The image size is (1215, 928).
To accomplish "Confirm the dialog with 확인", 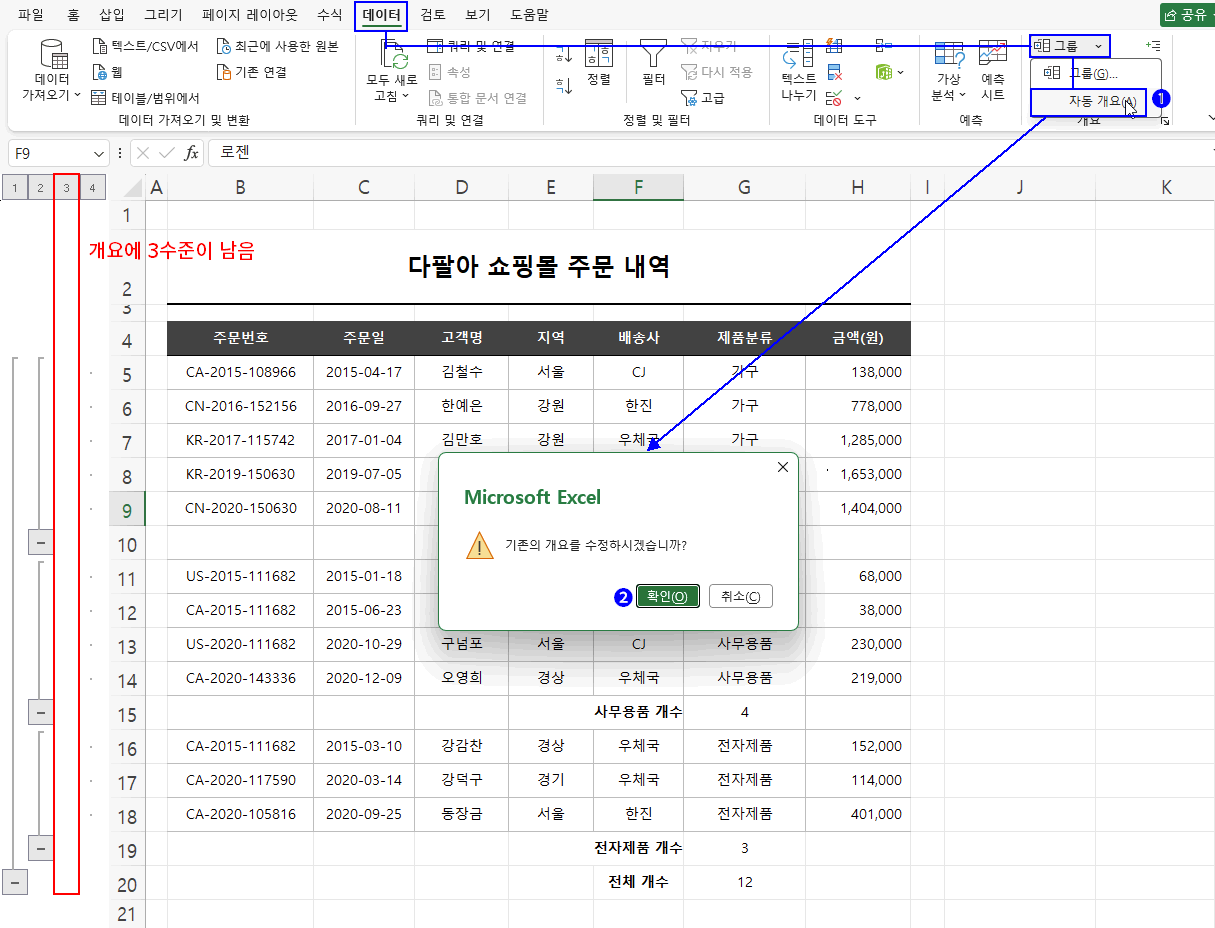I will (x=667, y=596).
